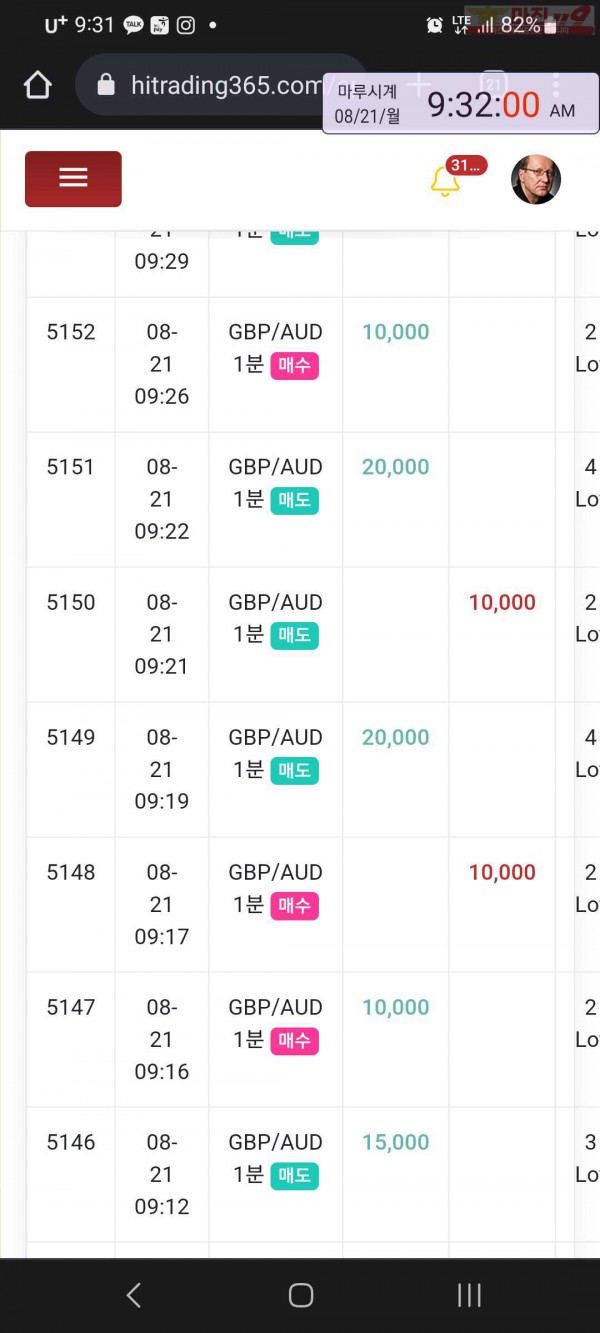The width and height of the screenshot is (600, 1333).
Task: Select the 10,000 loss amount in row 5150
Action: click(x=502, y=602)
